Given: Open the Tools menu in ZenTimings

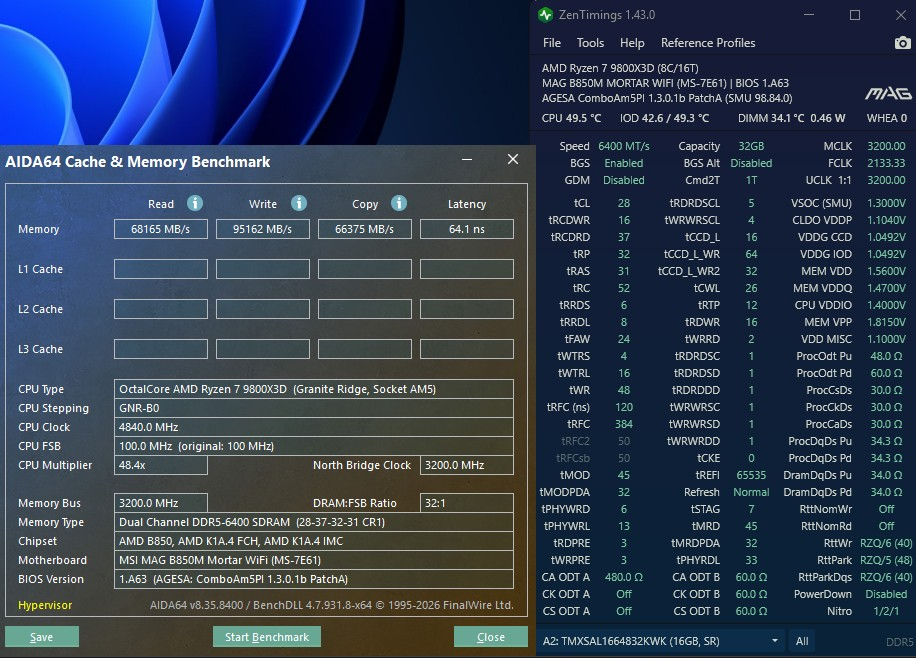Looking at the screenshot, I should (590, 43).
